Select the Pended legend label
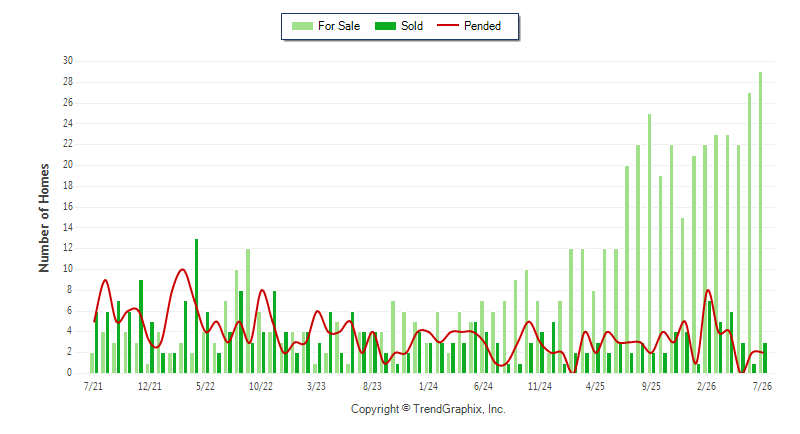Image resolution: width=800 pixels, height=434 pixels. coord(482,26)
